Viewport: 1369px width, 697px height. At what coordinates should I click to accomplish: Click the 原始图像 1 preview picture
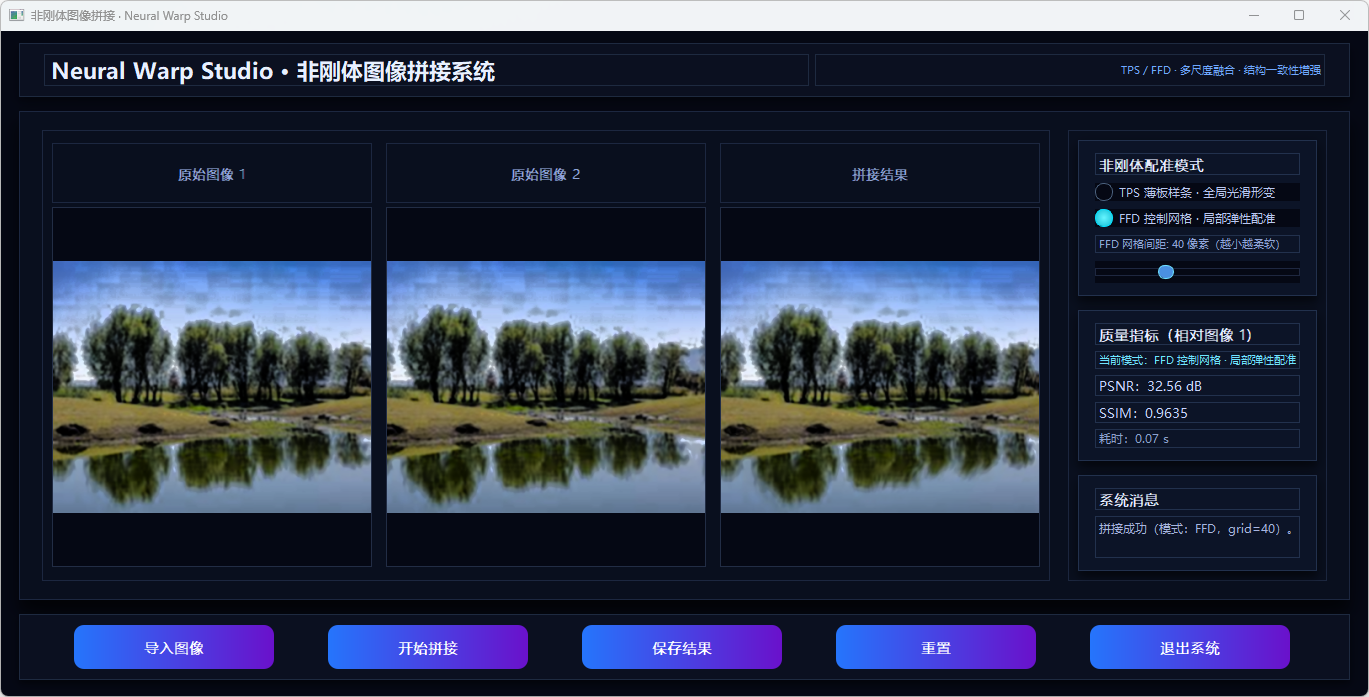click(x=212, y=387)
